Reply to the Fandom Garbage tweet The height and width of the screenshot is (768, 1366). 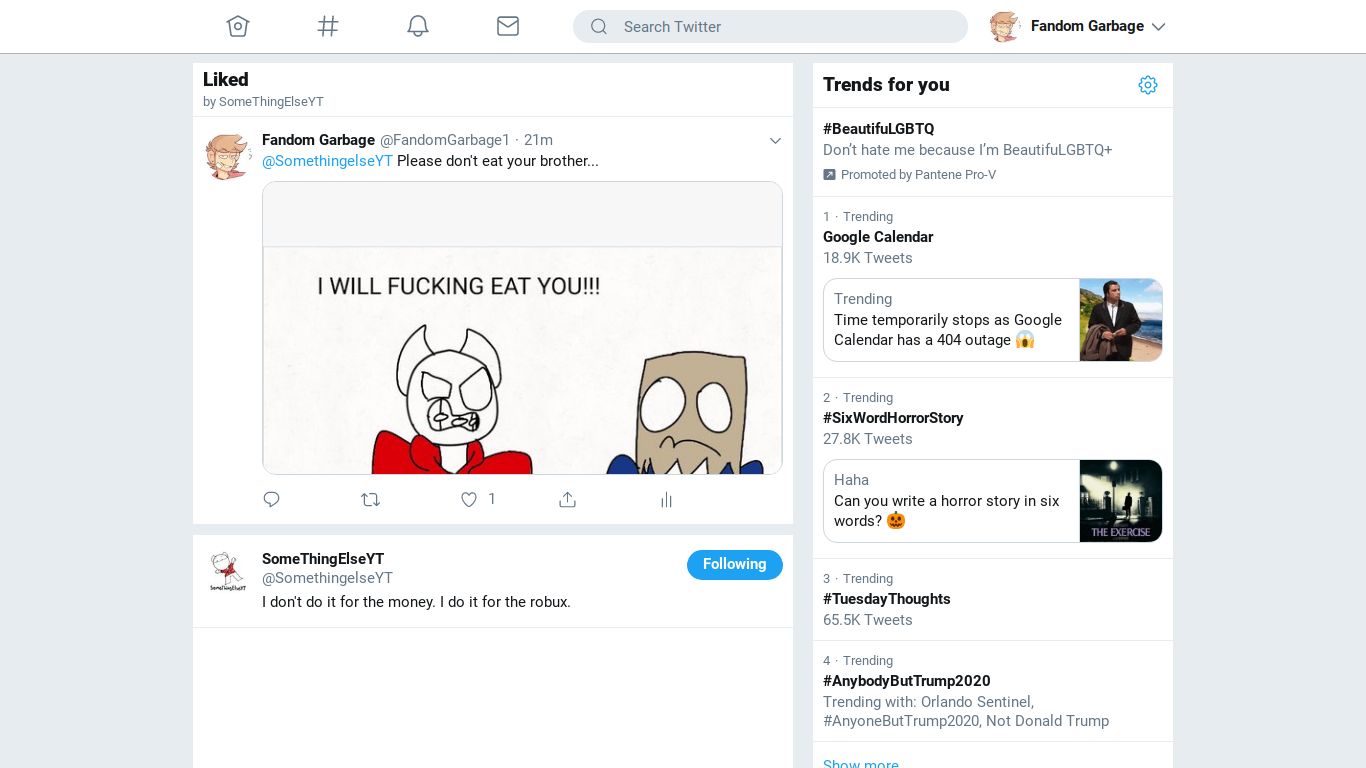pos(271,499)
